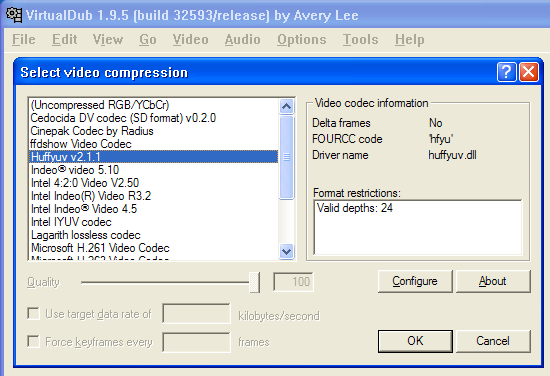
Task: Select ffdshow Video Codec
Action: [154, 144]
